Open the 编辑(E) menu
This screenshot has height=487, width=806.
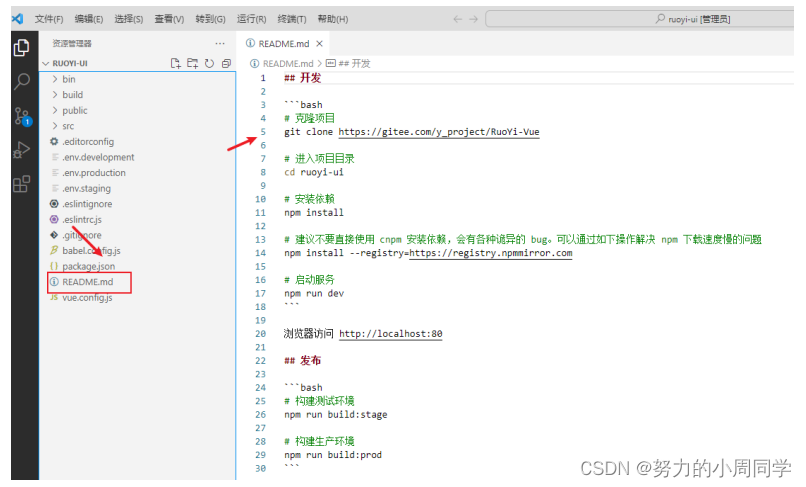[x=89, y=19]
